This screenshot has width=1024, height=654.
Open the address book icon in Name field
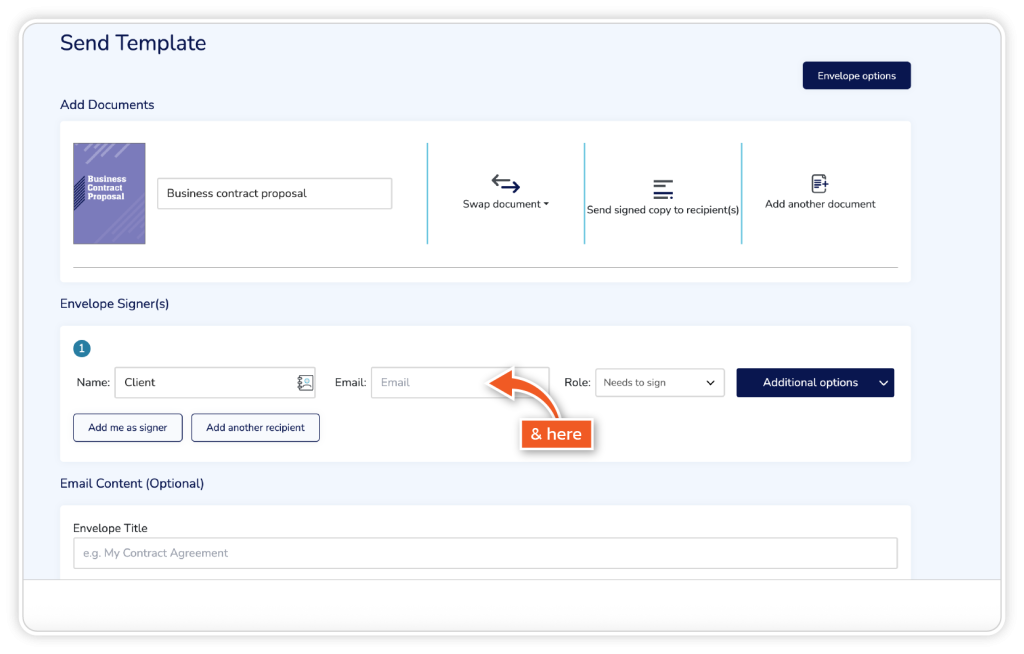(305, 383)
